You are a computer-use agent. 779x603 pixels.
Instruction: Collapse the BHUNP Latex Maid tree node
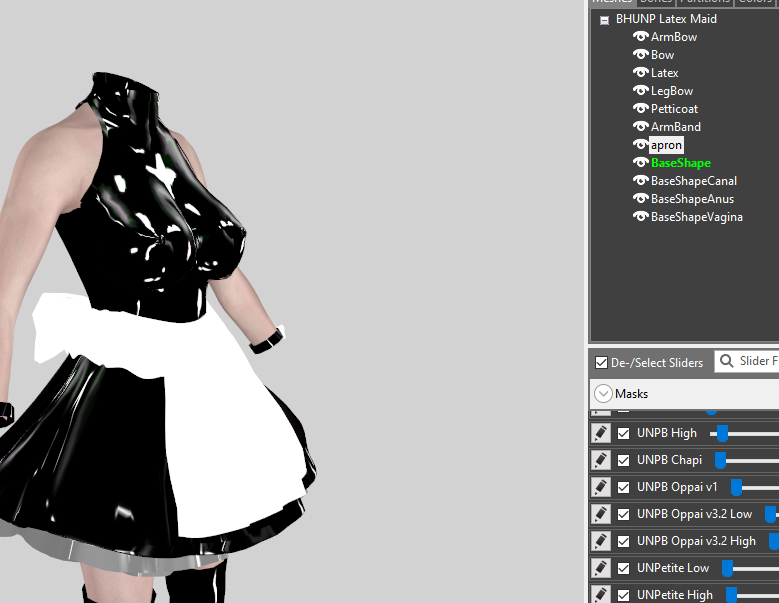pos(604,20)
